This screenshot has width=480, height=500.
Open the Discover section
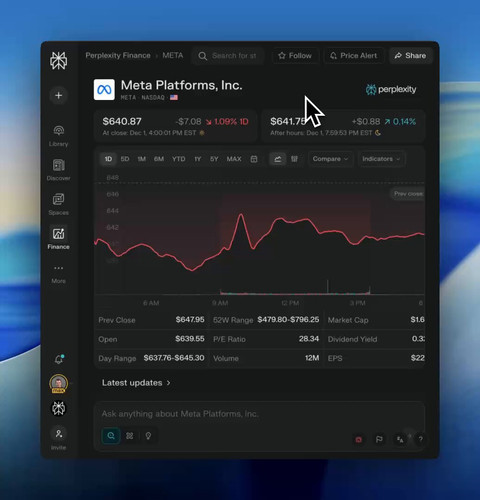(x=58, y=170)
